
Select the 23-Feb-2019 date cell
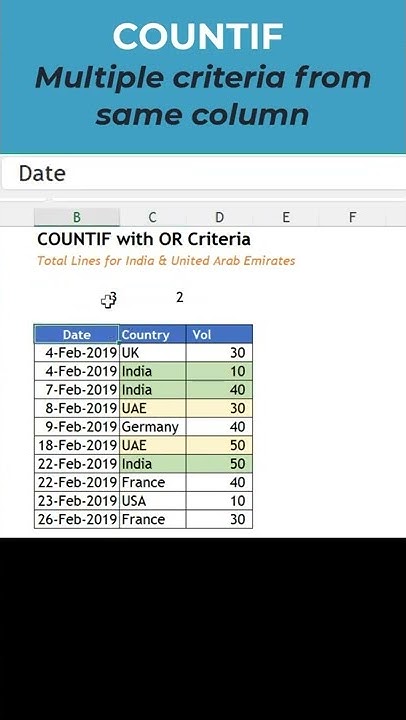point(77,501)
